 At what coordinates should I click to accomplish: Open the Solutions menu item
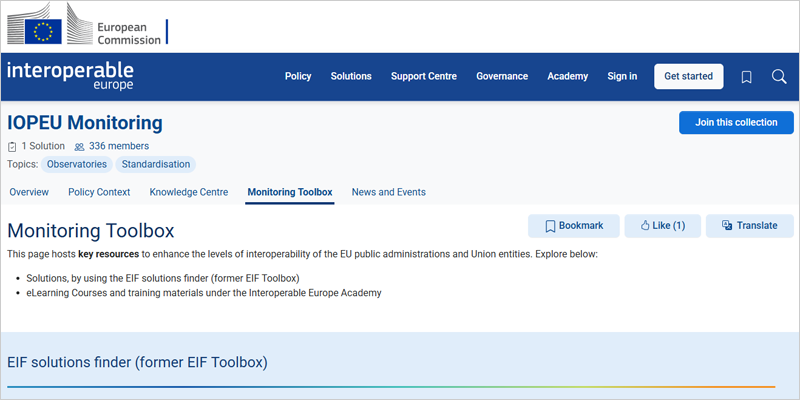(351, 77)
